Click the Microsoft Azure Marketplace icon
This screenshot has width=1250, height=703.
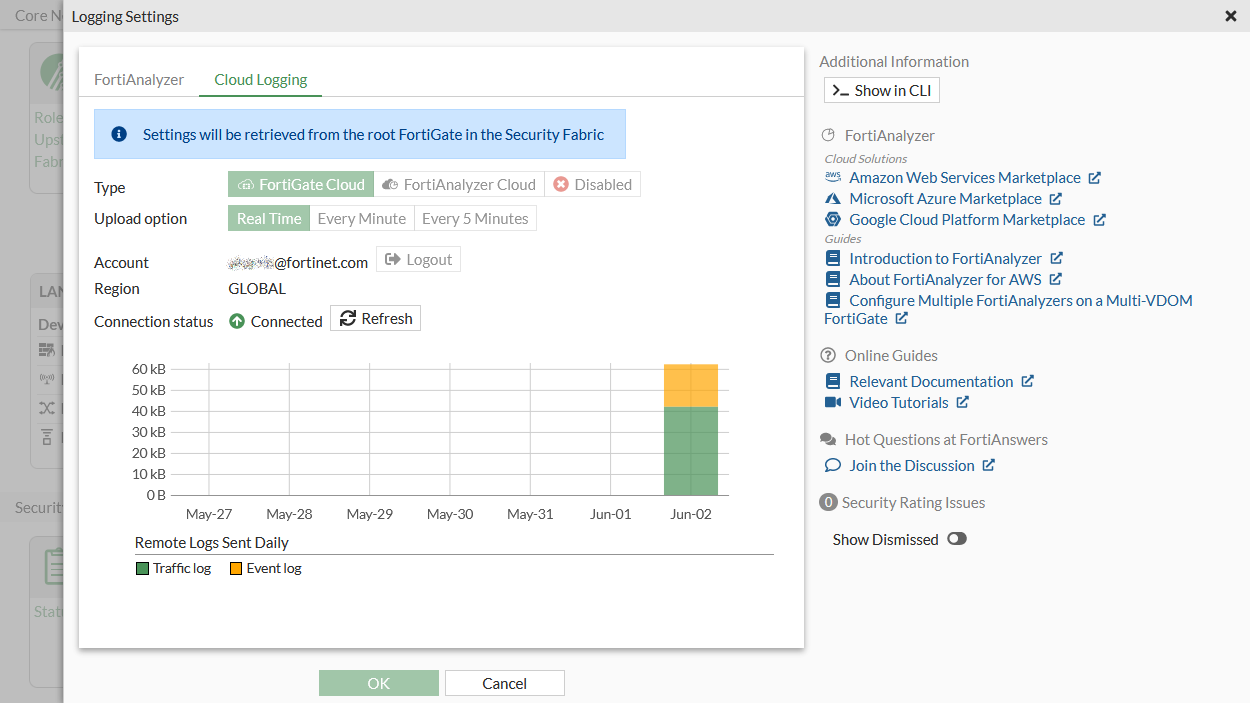point(833,199)
